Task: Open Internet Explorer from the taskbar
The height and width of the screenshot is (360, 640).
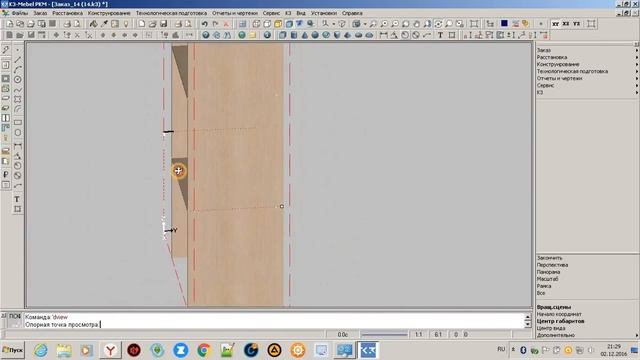Action: click(40, 350)
